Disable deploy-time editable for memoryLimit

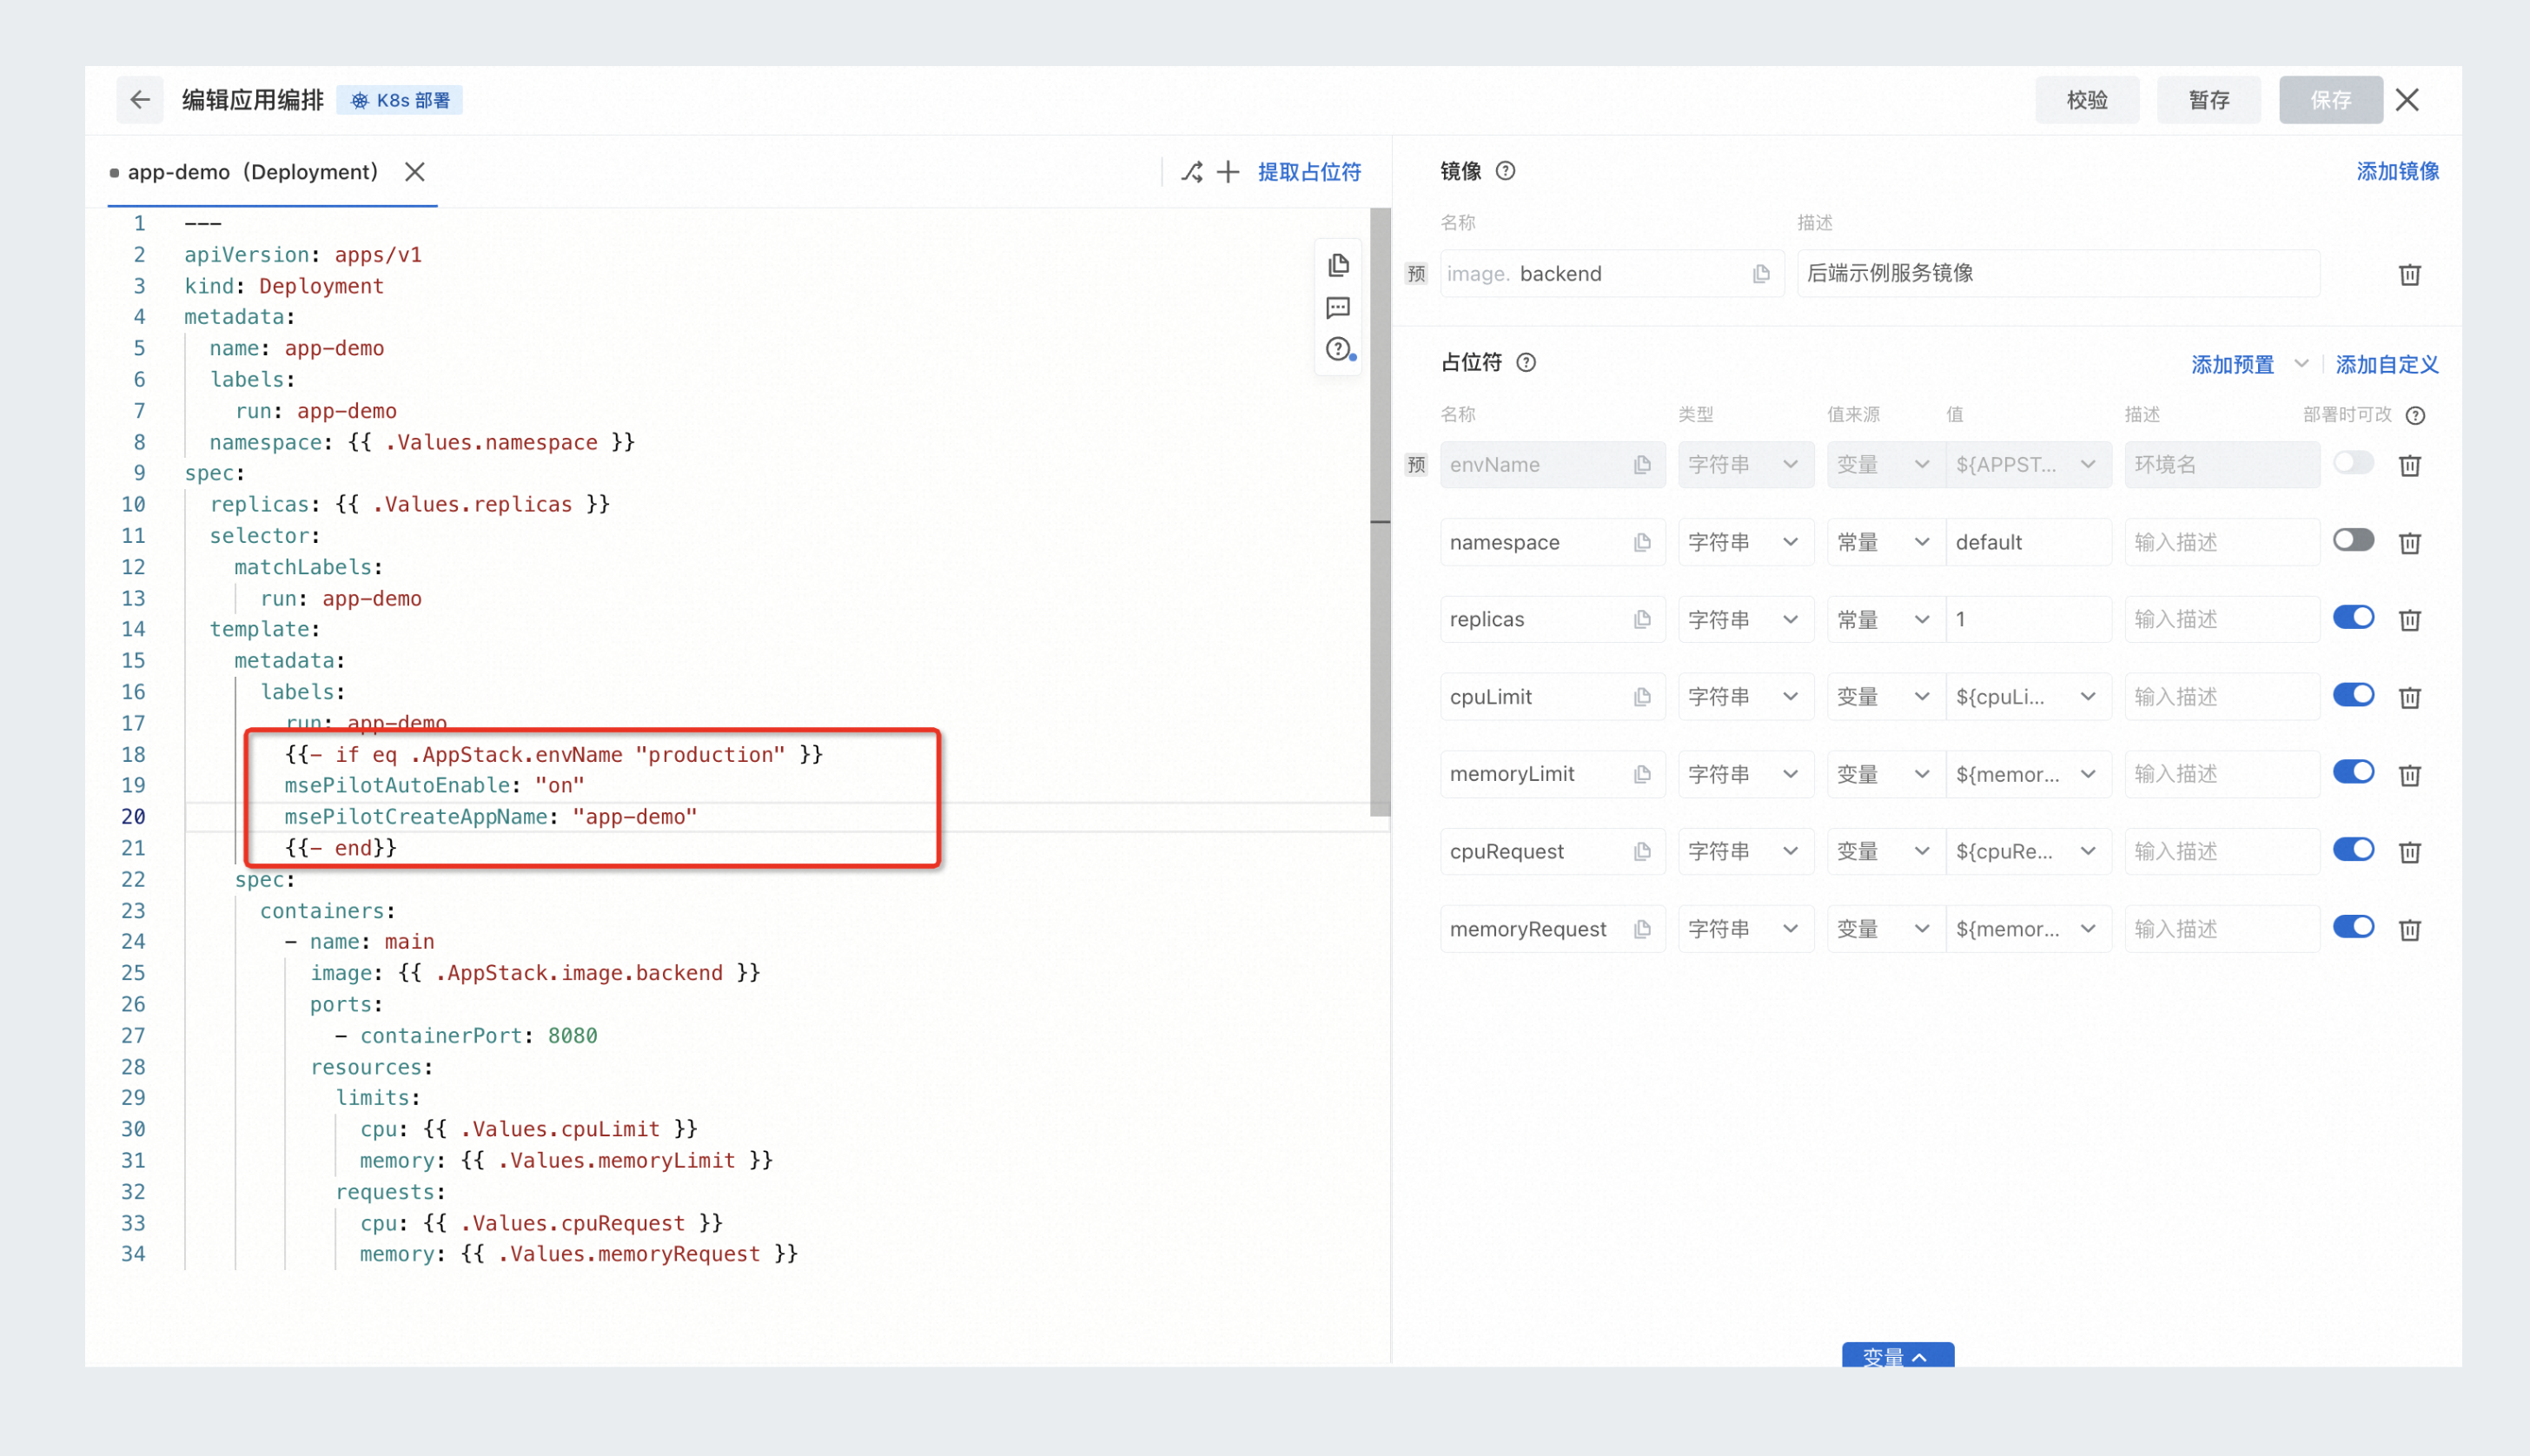(x=2353, y=772)
